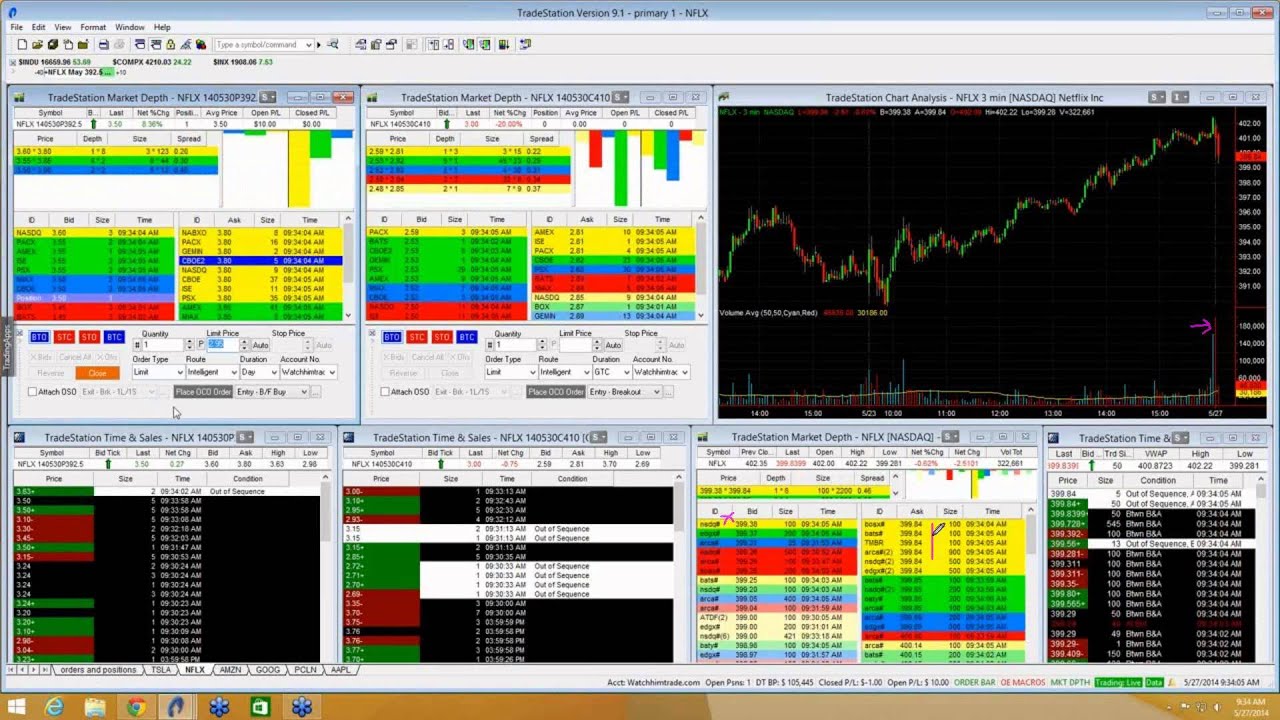This screenshot has height=720, width=1280.
Task: Click the Windows Start button
Action: 16,707
